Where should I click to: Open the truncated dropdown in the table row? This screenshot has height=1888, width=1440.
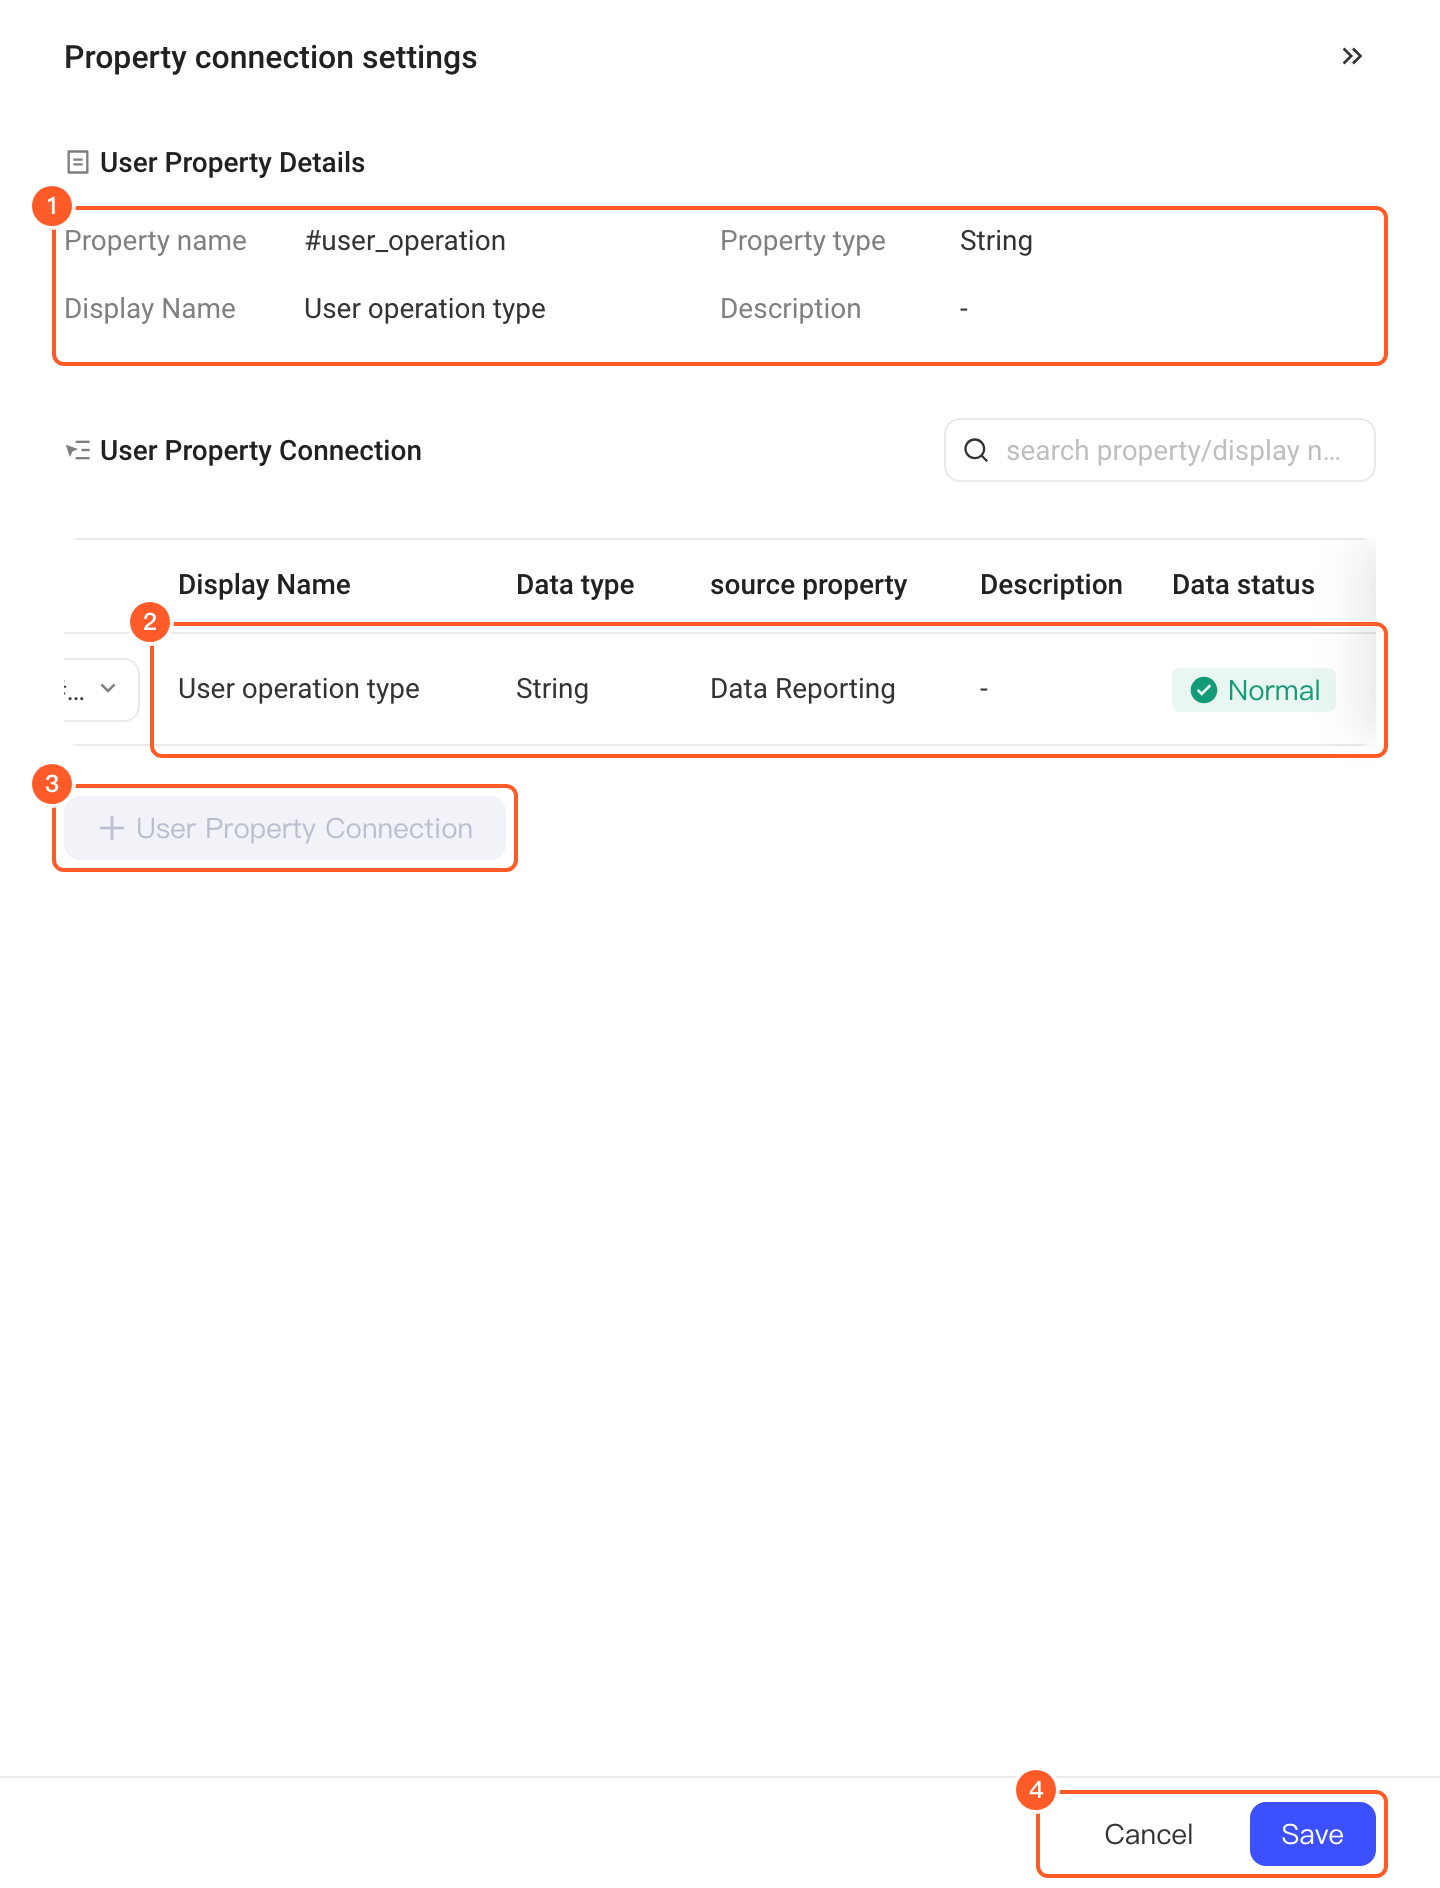(x=100, y=689)
